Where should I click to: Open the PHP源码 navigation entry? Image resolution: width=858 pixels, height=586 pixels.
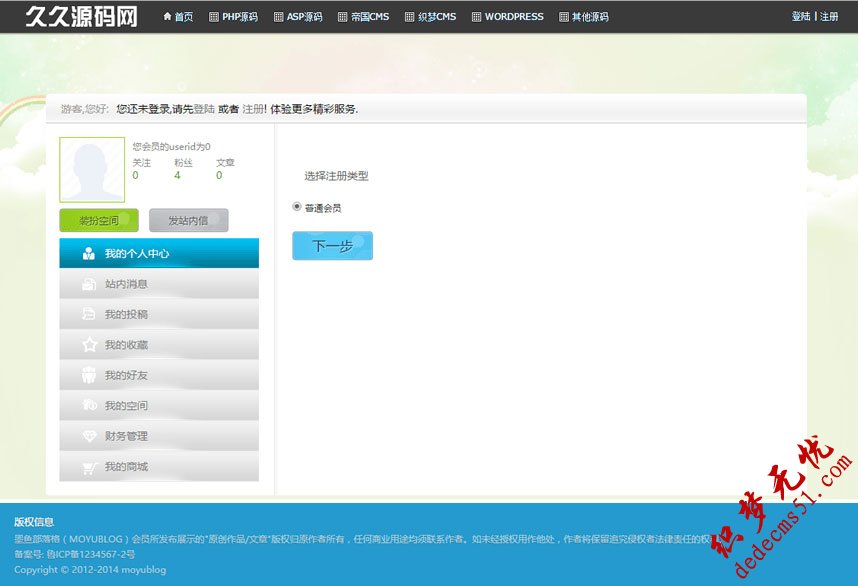231,16
